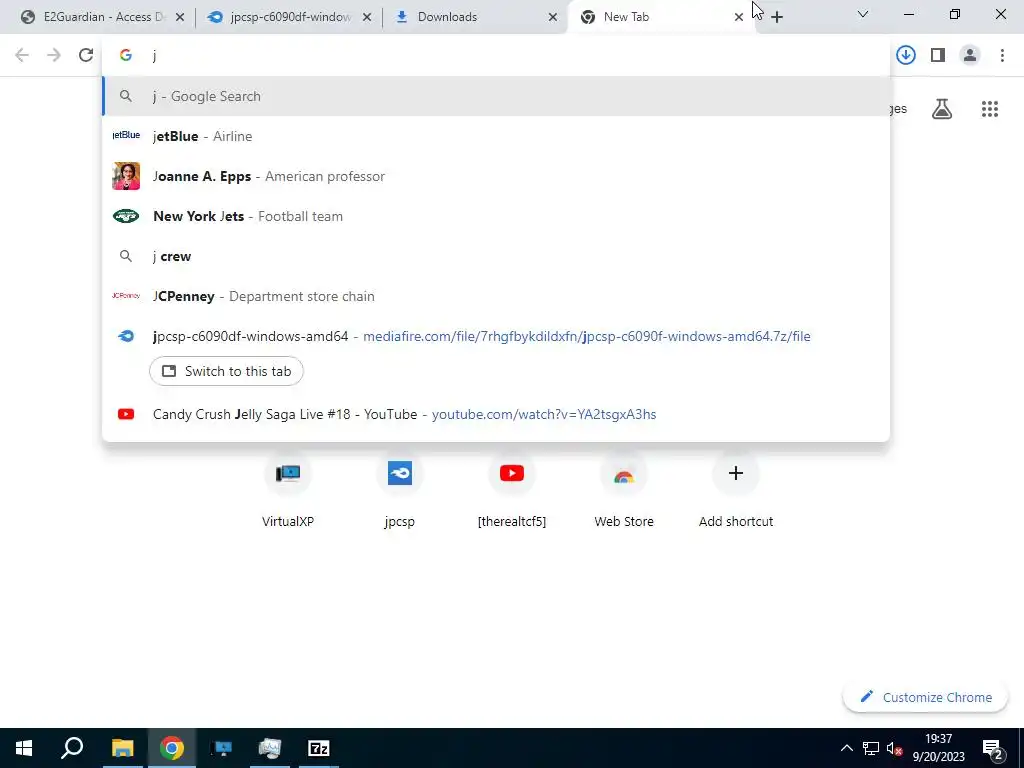The image size is (1024, 768).
Task: Click the browser forward arrow
Action: pyautogui.click(x=54, y=55)
